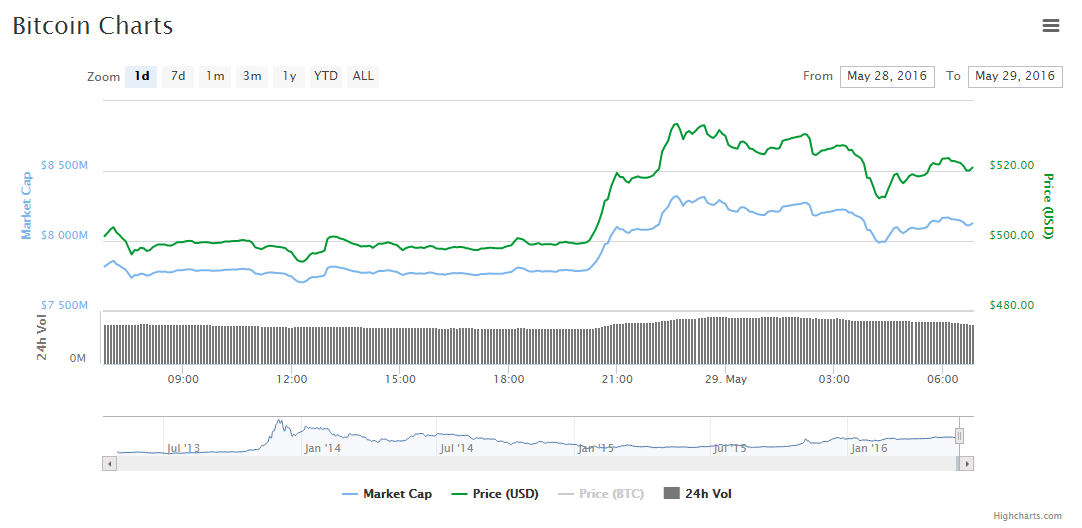This screenshot has height=528, width=1082.
Task: Click the navigator scroll left arrow
Action: (109, 464)
